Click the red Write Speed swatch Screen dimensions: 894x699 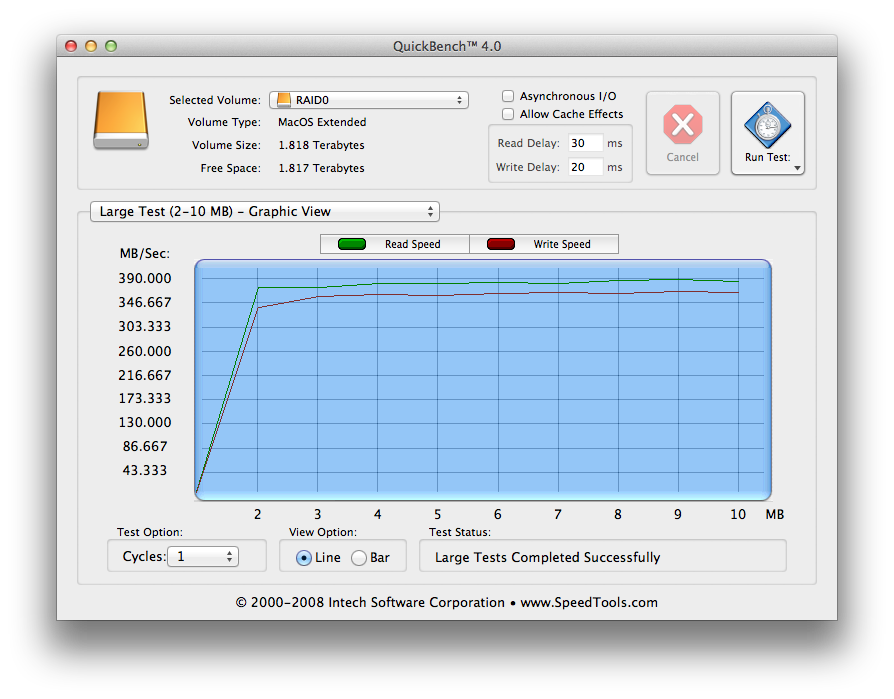pyautogui.click(x=501, y=244)
